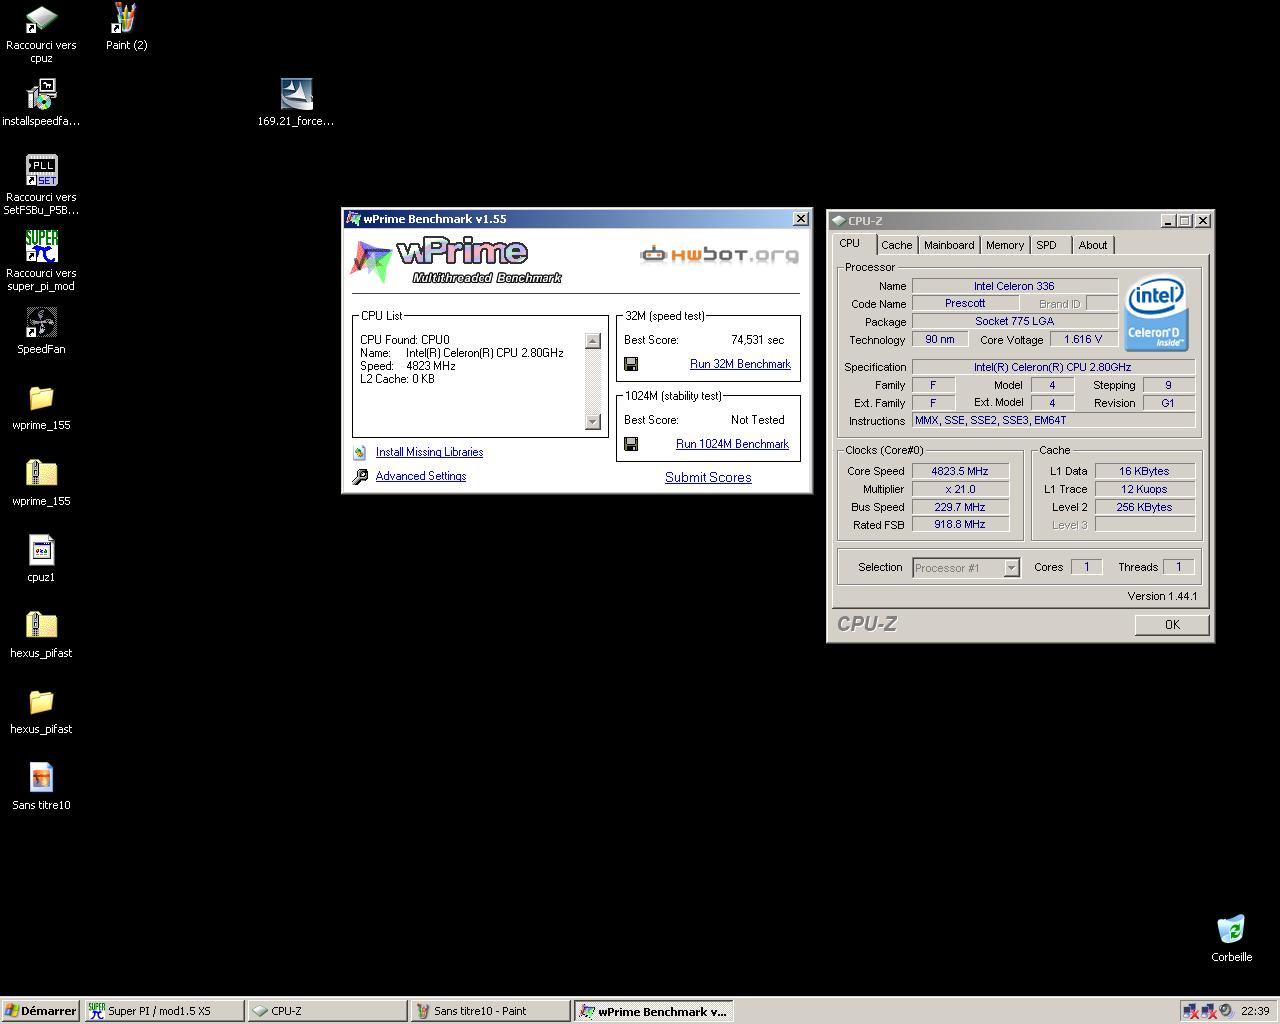Click the processor name Intel Celeron 336
Screen dimensions: 1280x1024
coord(1014,286)
